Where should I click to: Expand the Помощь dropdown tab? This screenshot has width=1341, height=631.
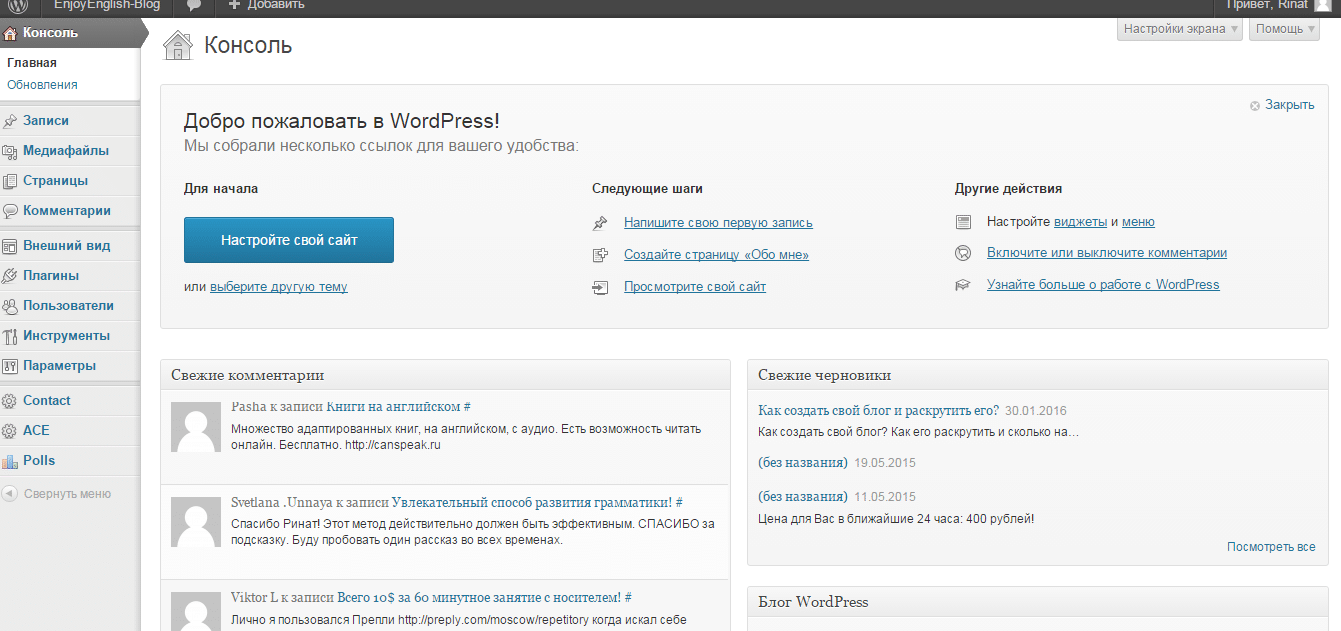pos(1284,29)
